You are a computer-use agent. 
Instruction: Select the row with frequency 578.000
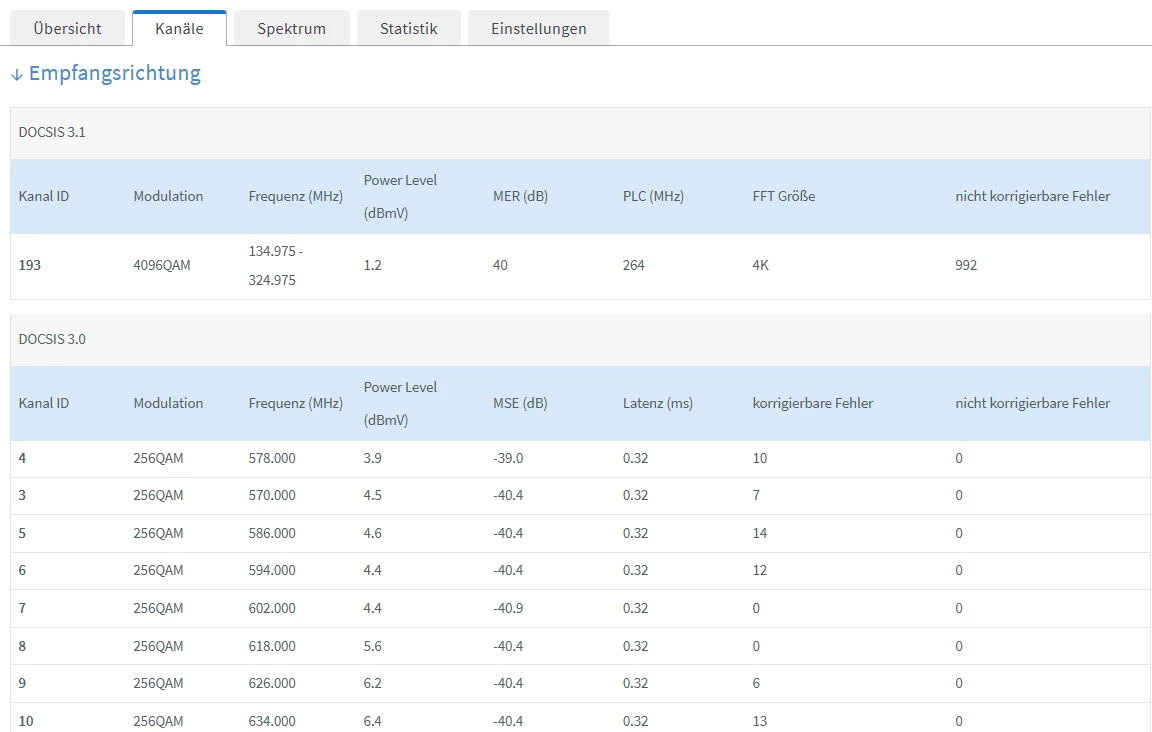pyautogui.click(x=272, y=458)
